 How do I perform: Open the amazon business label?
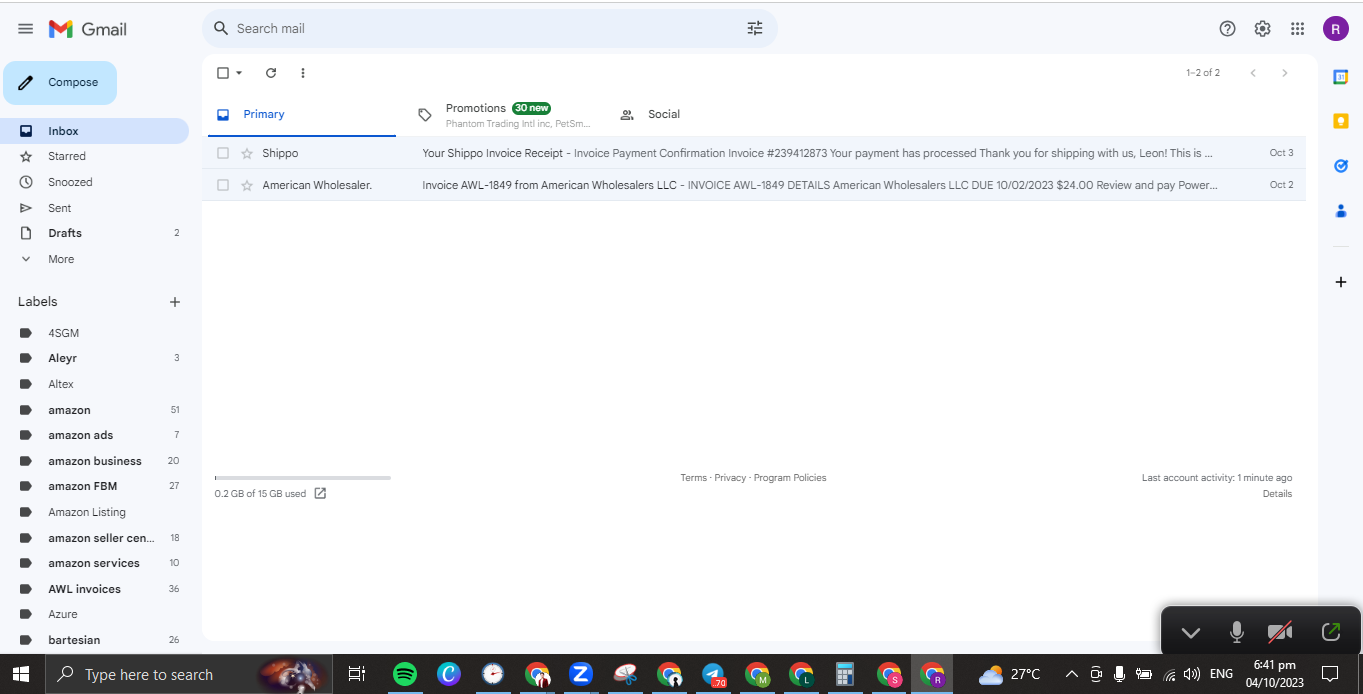click(94, 461)
